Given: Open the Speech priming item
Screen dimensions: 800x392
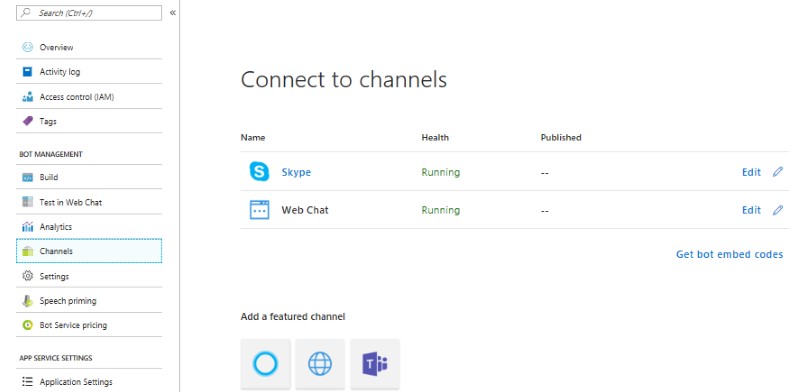Looking at the screenshot, I should point(89,301).
